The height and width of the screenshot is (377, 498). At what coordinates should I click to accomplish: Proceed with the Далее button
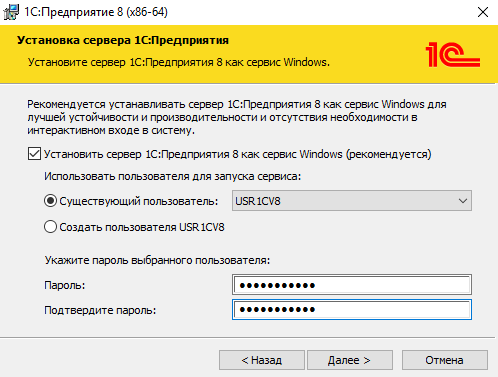click(350, 360)
